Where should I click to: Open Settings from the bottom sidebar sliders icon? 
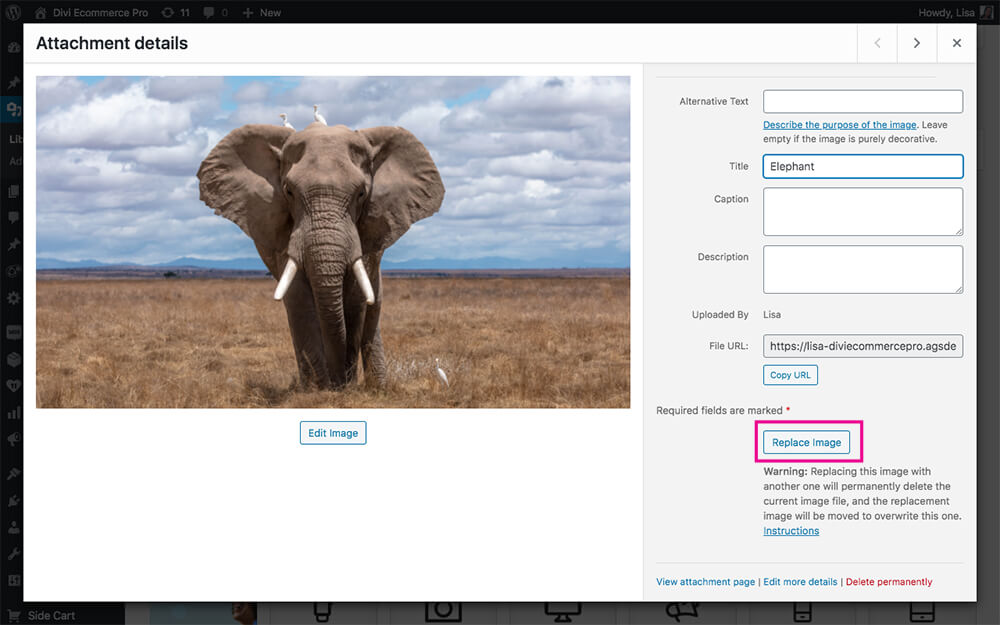[13, 581]
